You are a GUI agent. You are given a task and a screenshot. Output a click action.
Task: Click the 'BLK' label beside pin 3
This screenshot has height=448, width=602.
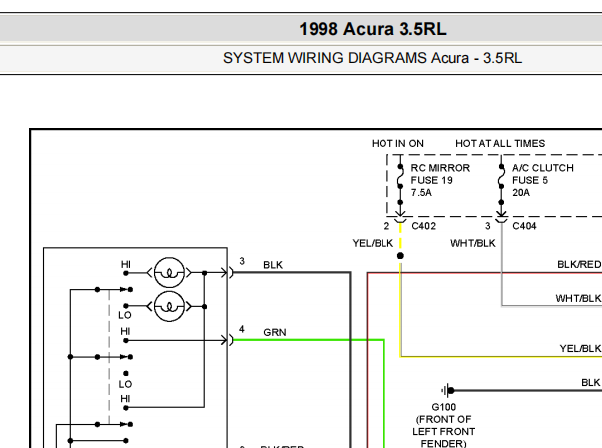(273, 265)
